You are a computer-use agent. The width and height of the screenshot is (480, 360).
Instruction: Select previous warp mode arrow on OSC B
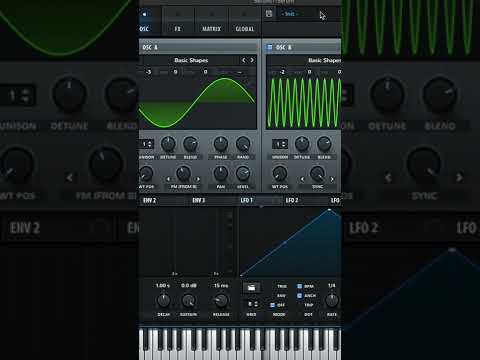click(x=302, y=179)
